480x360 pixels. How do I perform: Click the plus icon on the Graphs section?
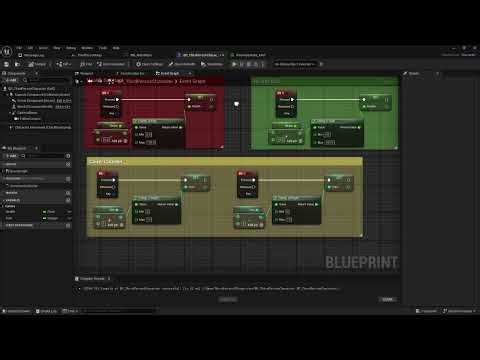[x=68, y=164]
